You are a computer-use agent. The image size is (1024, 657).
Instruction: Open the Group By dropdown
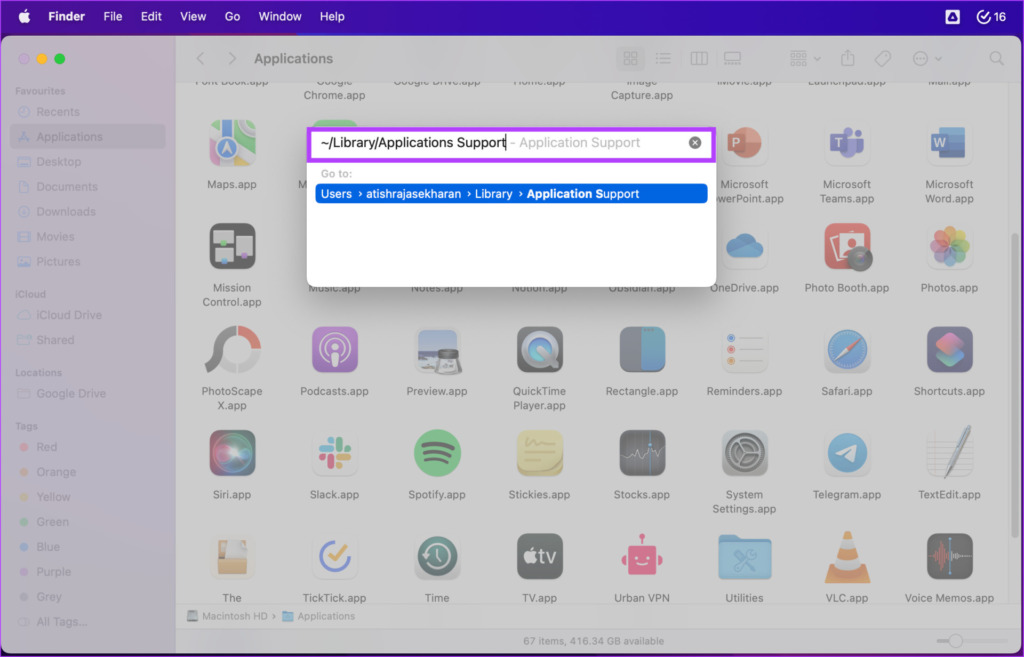(805, 59)
